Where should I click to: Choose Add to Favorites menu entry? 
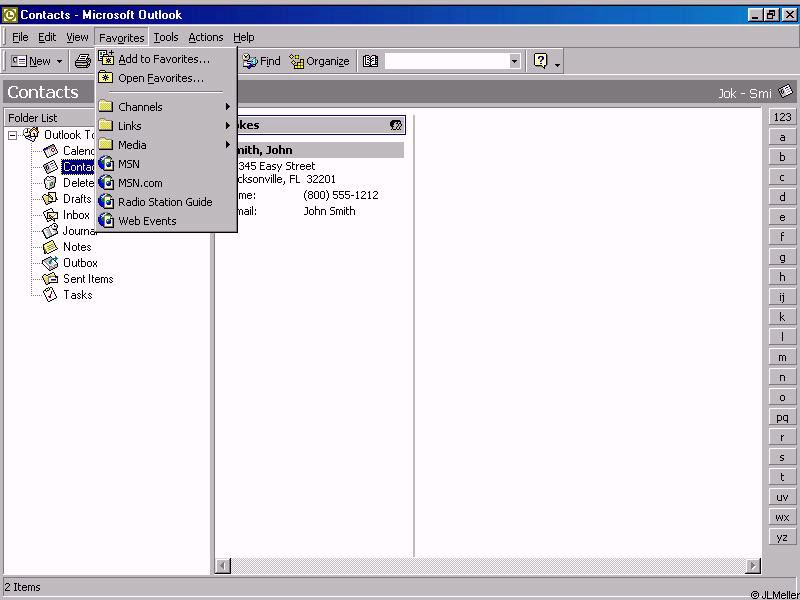pyautogui.click(x=166, y=59)
